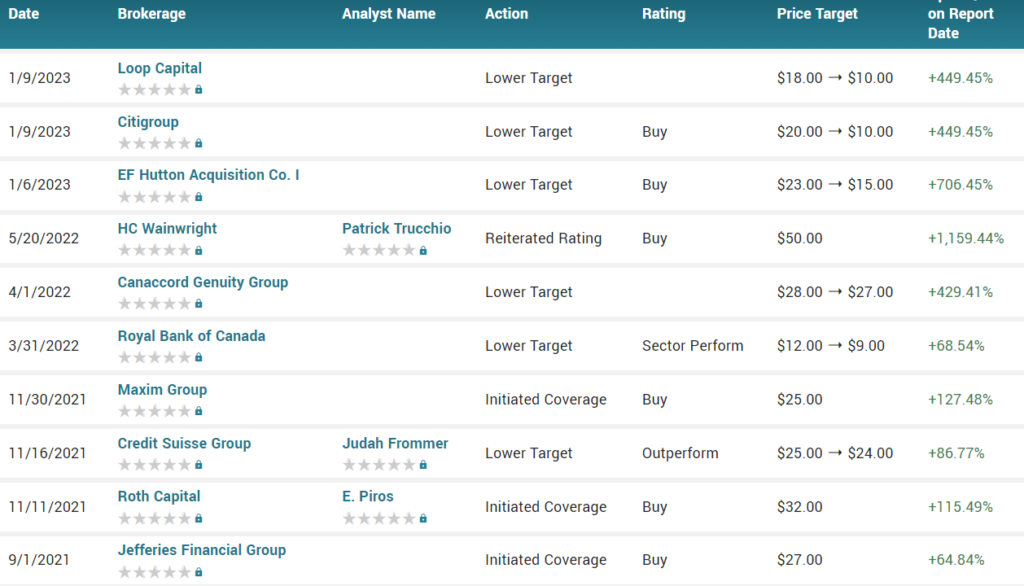
Task: Select the +706.45% upside value
Action: (x=960, y=185)
